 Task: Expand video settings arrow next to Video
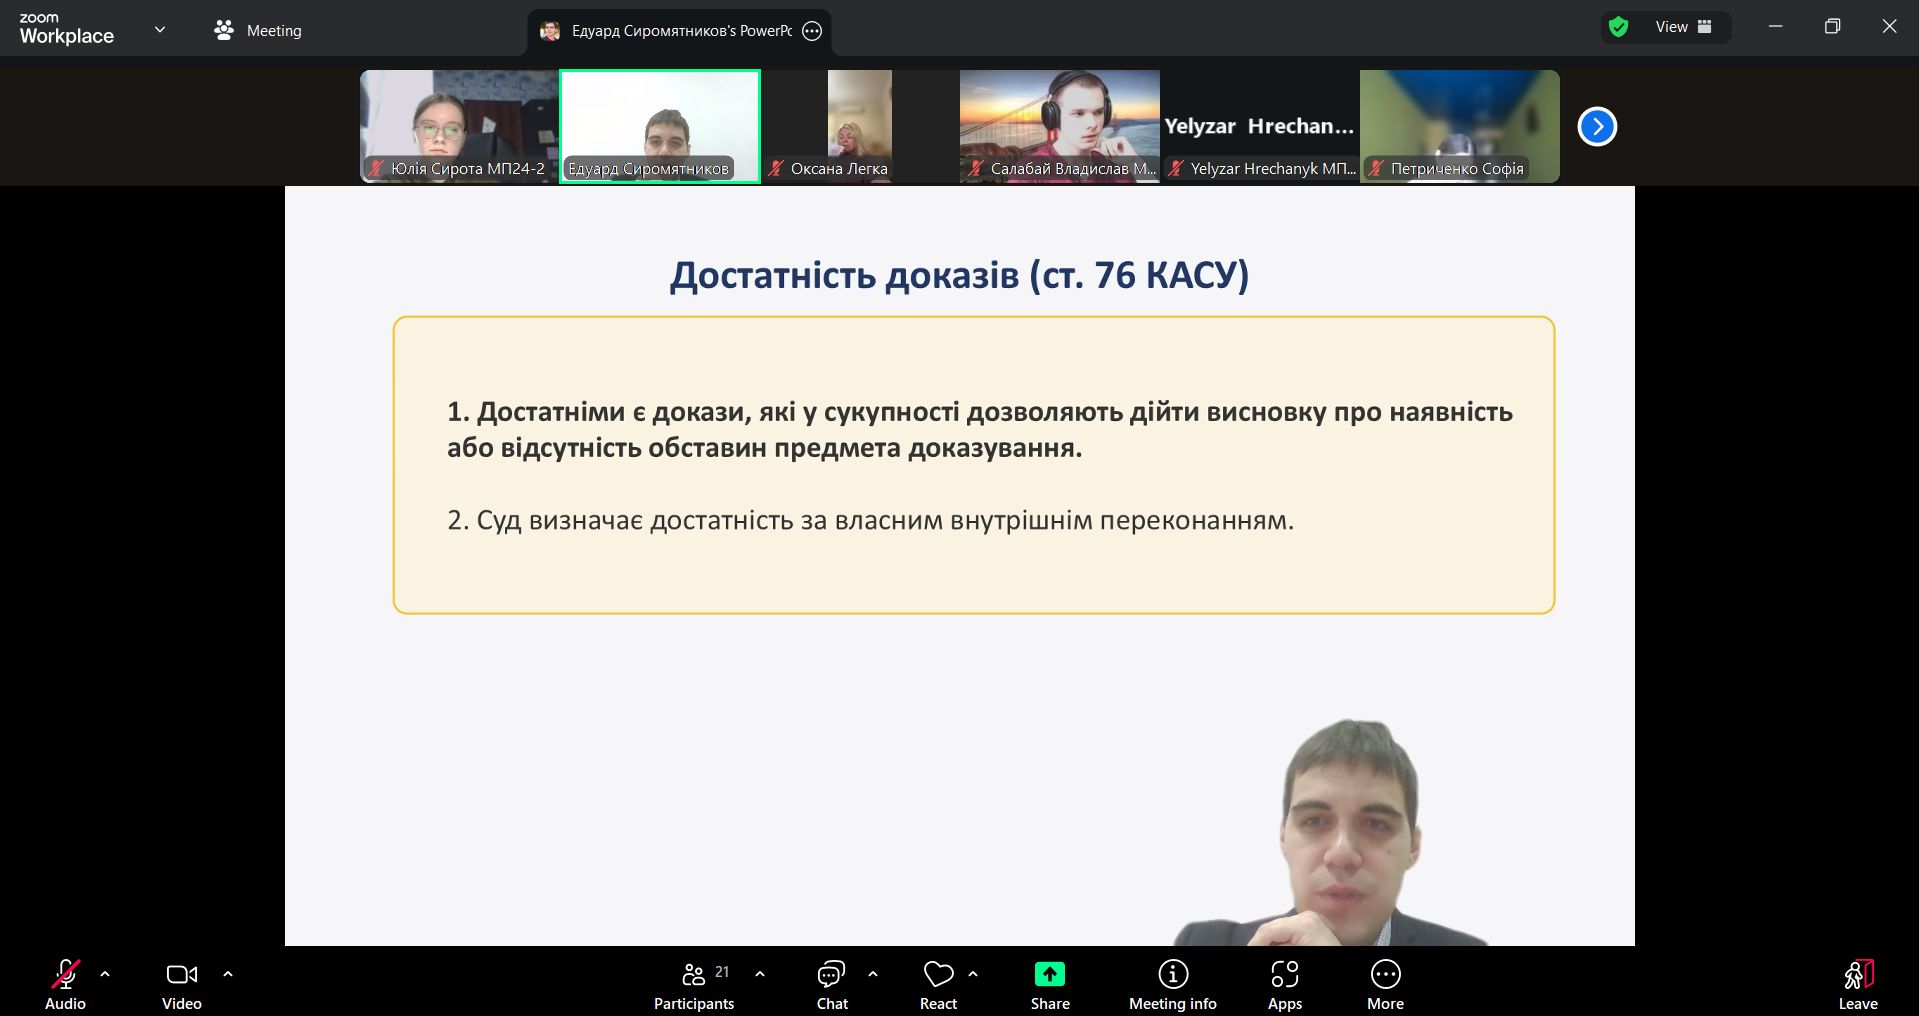point(228,974)
